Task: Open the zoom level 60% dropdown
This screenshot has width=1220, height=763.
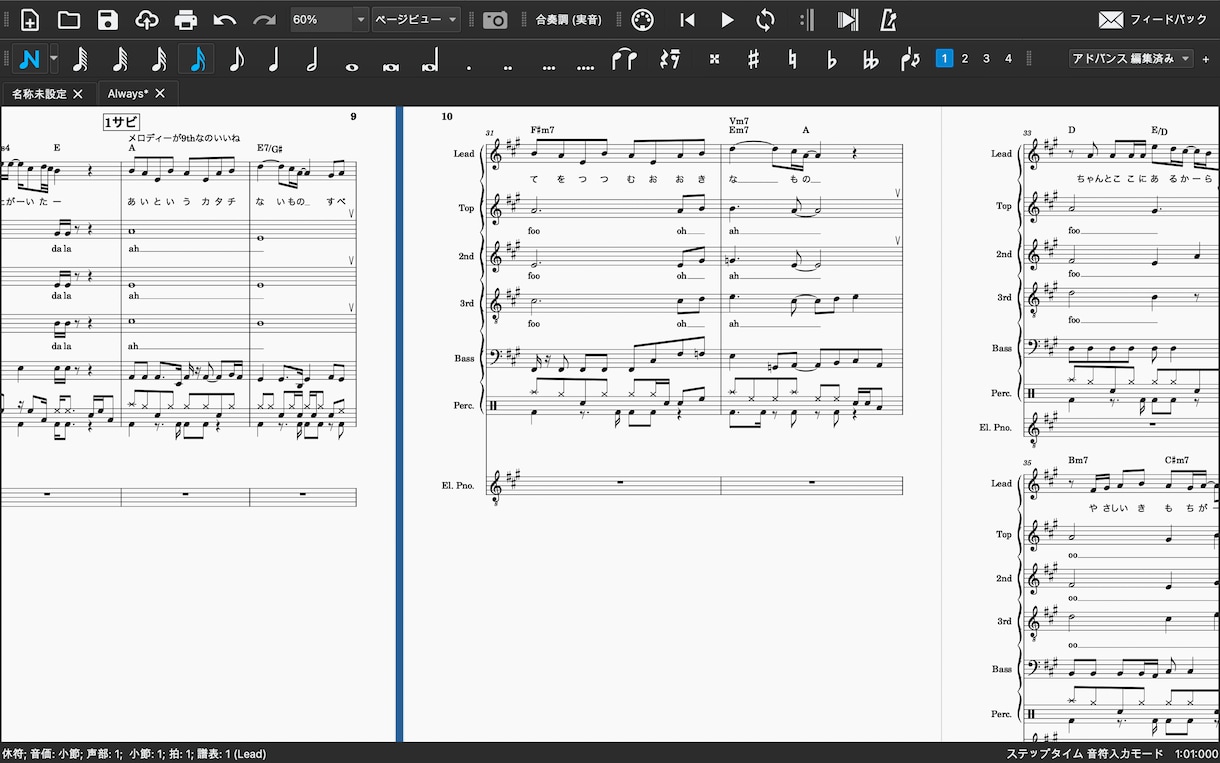Action: point(329,19)
